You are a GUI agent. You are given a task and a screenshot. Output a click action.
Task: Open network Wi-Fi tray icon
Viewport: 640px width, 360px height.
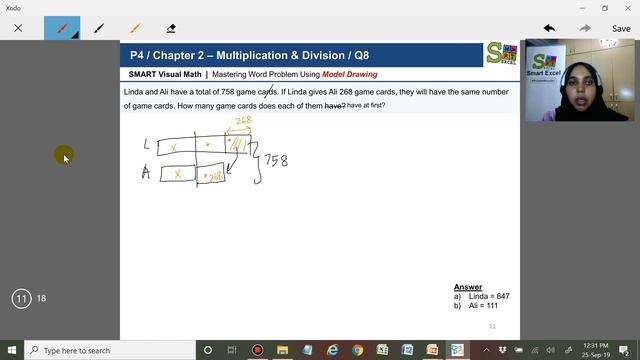tap(535, 350)
